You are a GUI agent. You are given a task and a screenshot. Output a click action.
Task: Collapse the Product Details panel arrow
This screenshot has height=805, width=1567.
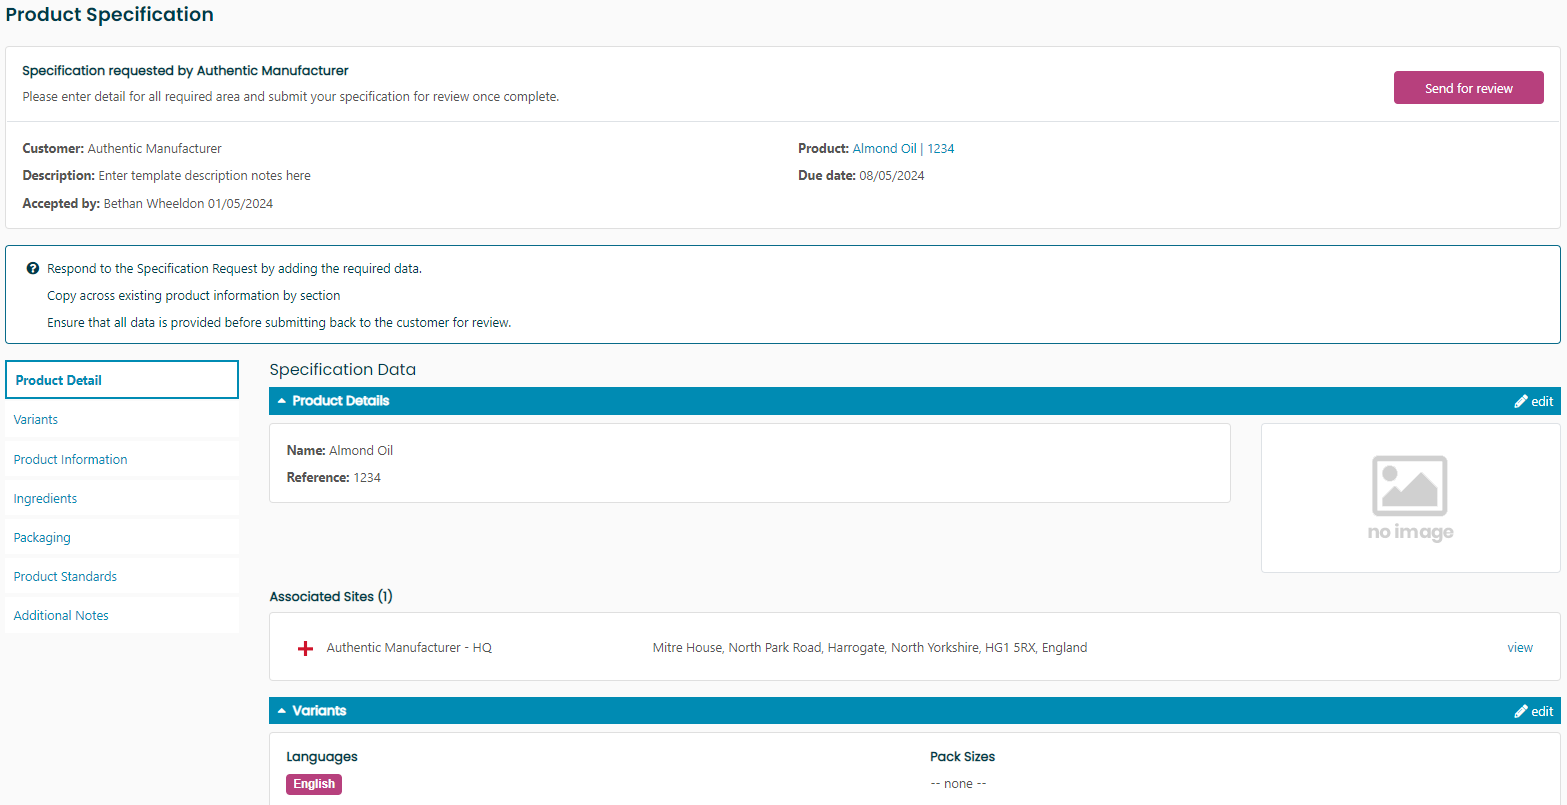coord(282,401)
